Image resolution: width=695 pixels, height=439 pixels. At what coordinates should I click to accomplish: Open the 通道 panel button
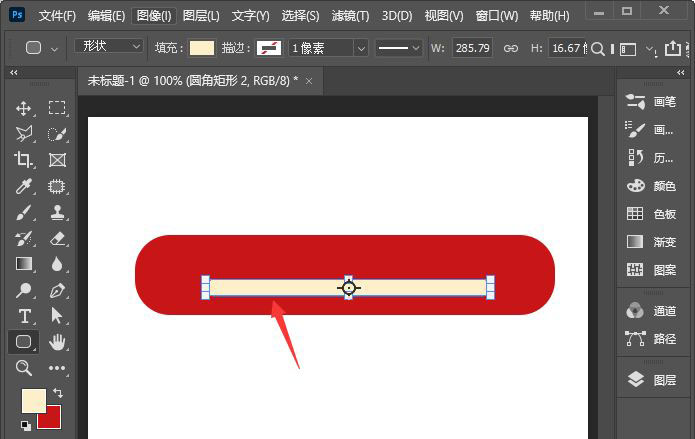pos(655,311)
